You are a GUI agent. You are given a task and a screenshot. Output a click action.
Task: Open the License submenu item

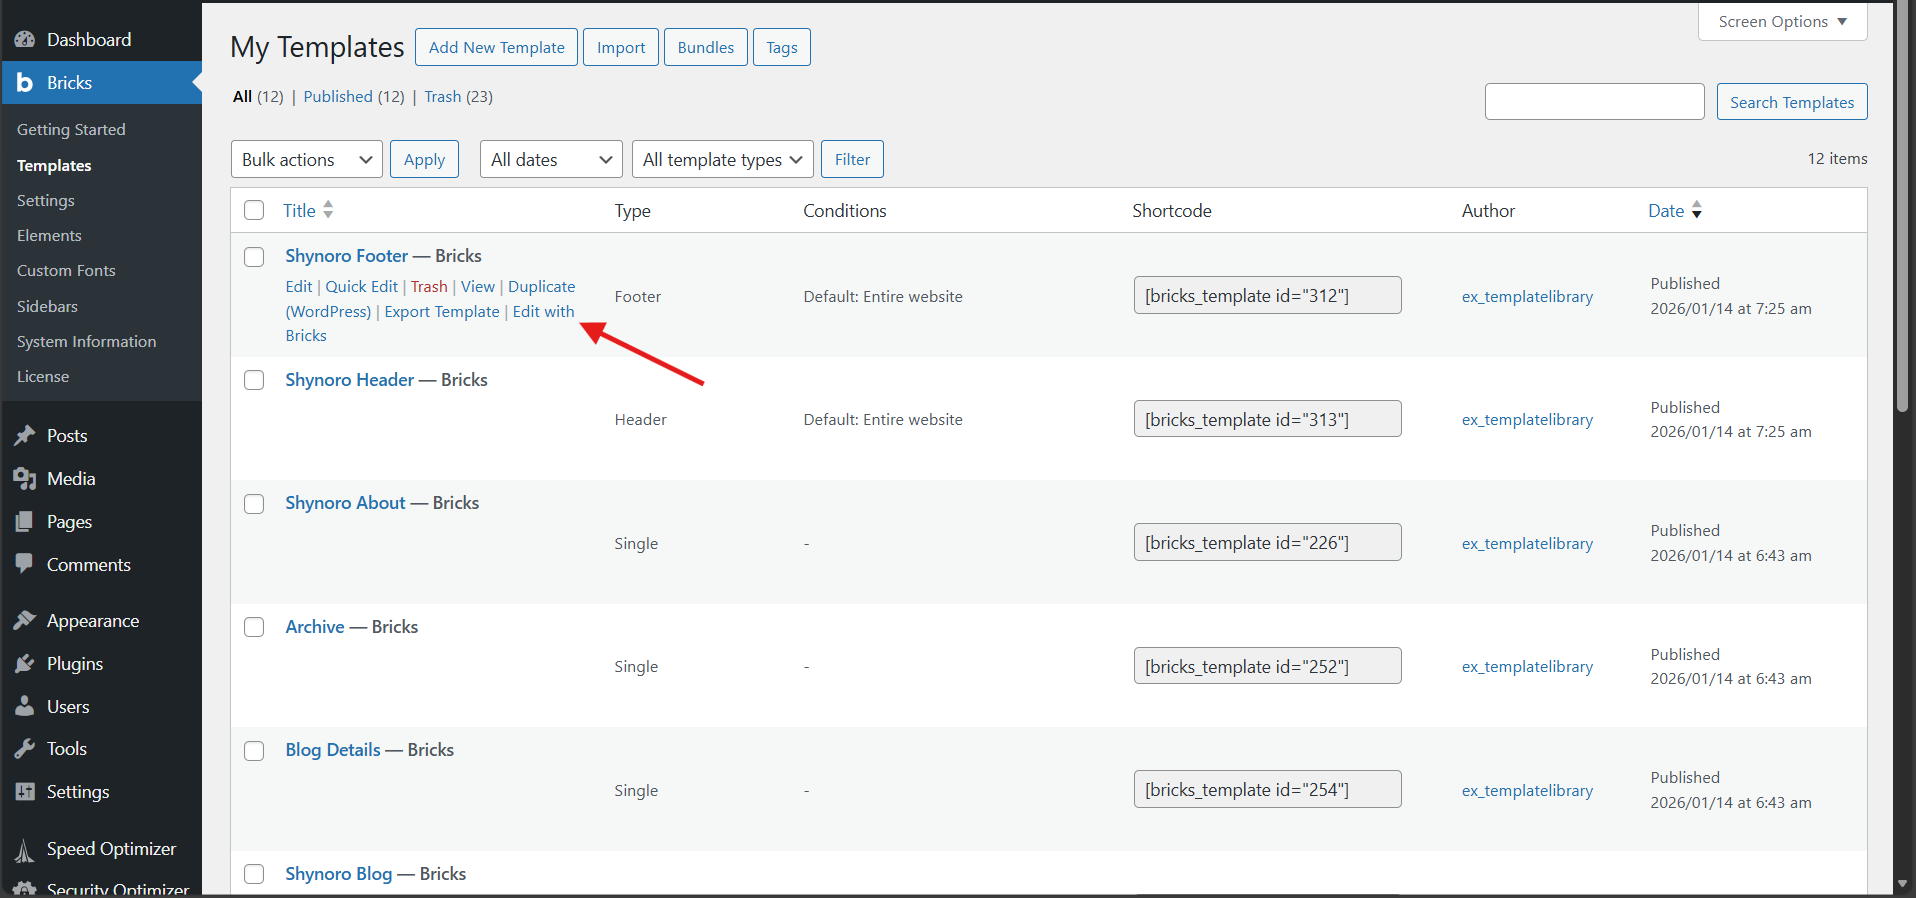click(x=43, y=377)
